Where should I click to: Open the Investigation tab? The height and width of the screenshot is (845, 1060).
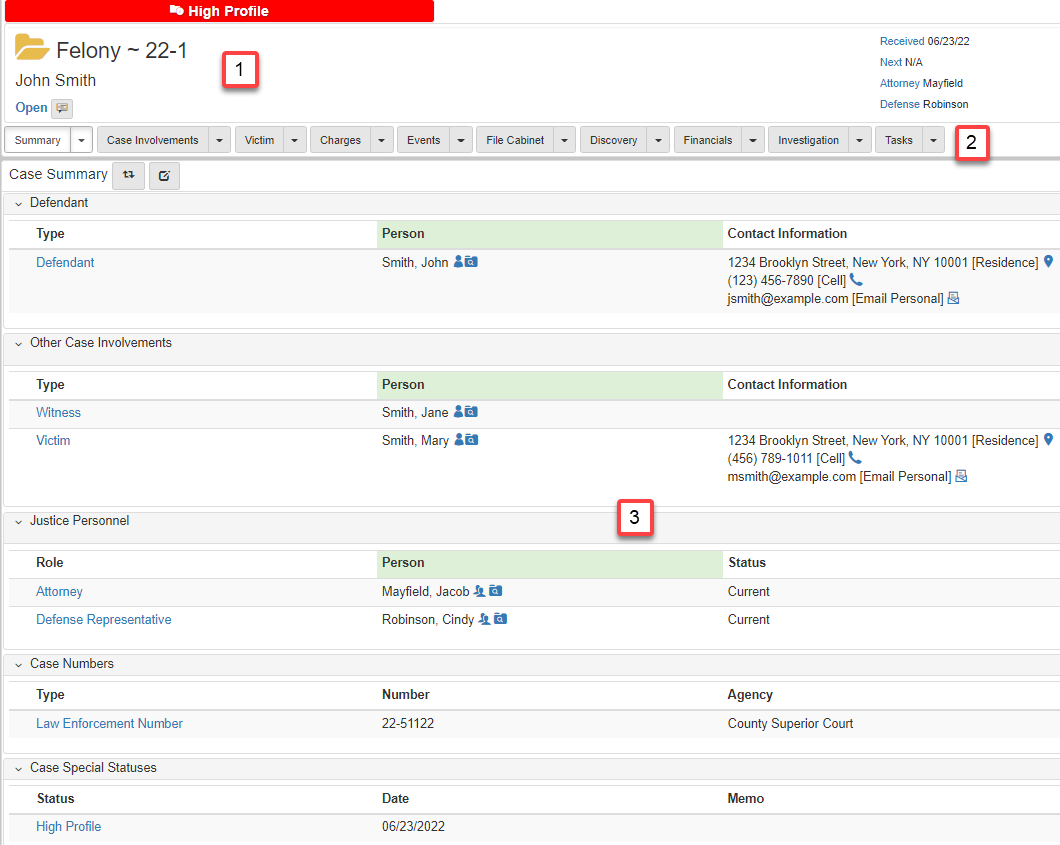click(x=808, y=140)
